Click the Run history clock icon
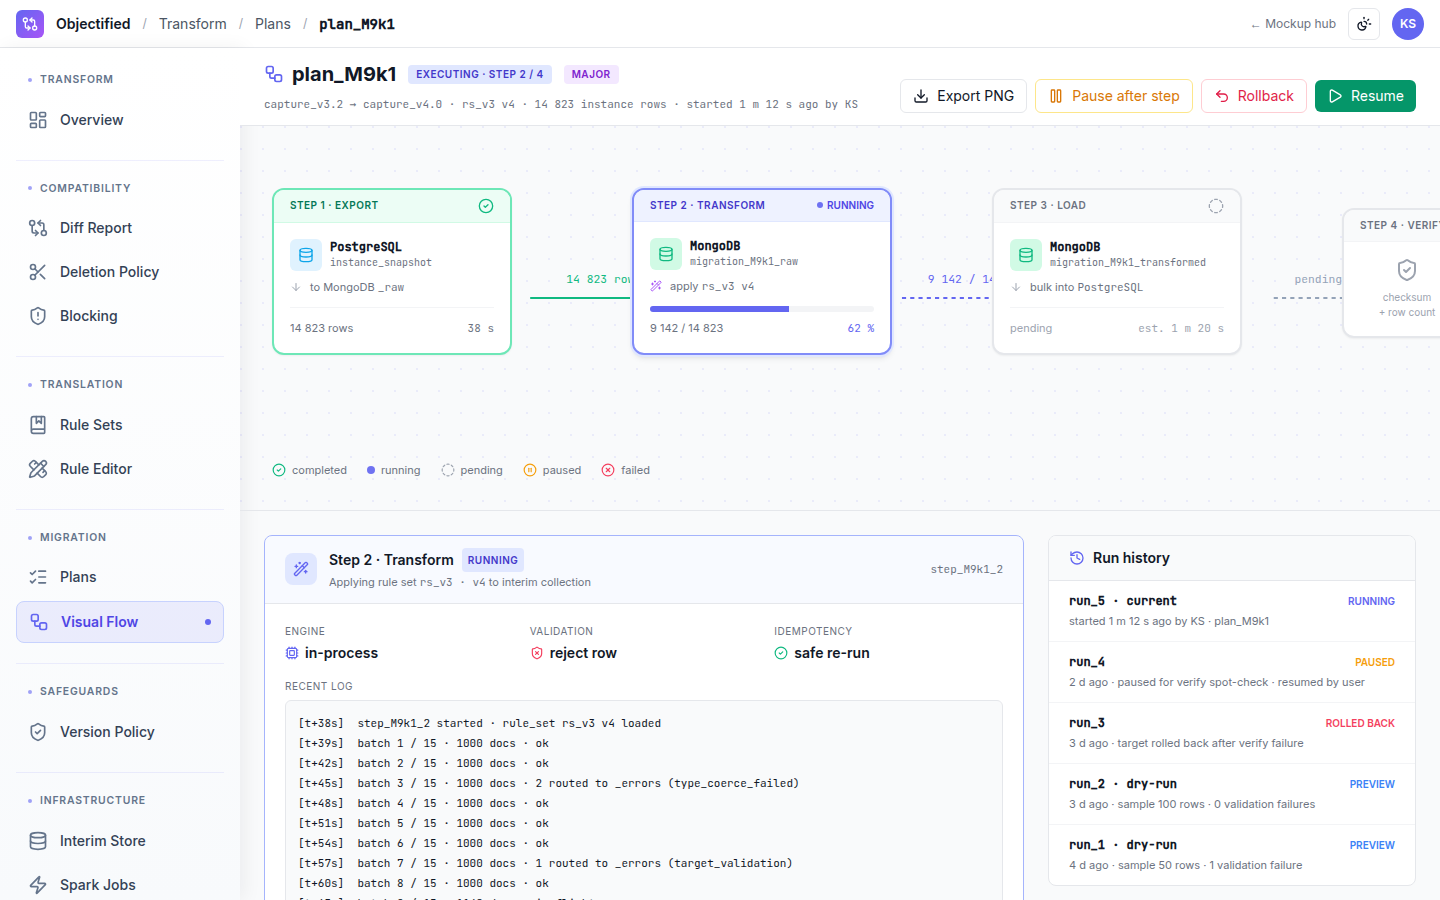Viewport: 1440px width, 900px height. pyautogui.click(x=1077, y=558)
